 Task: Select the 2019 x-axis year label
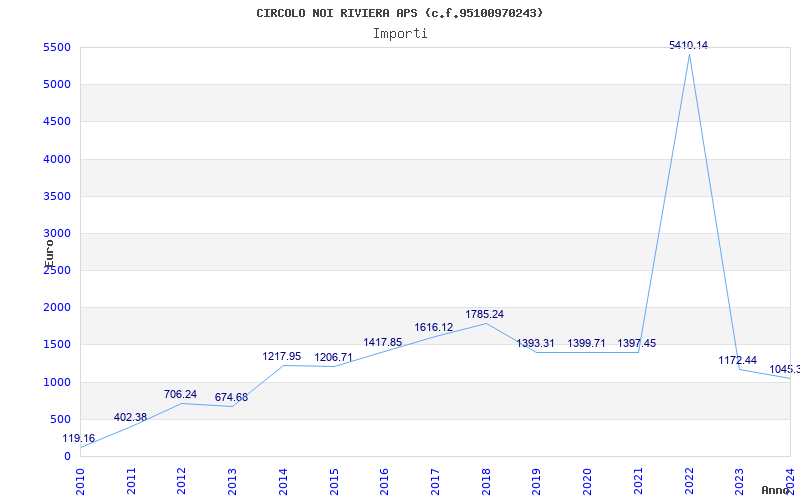536,481
